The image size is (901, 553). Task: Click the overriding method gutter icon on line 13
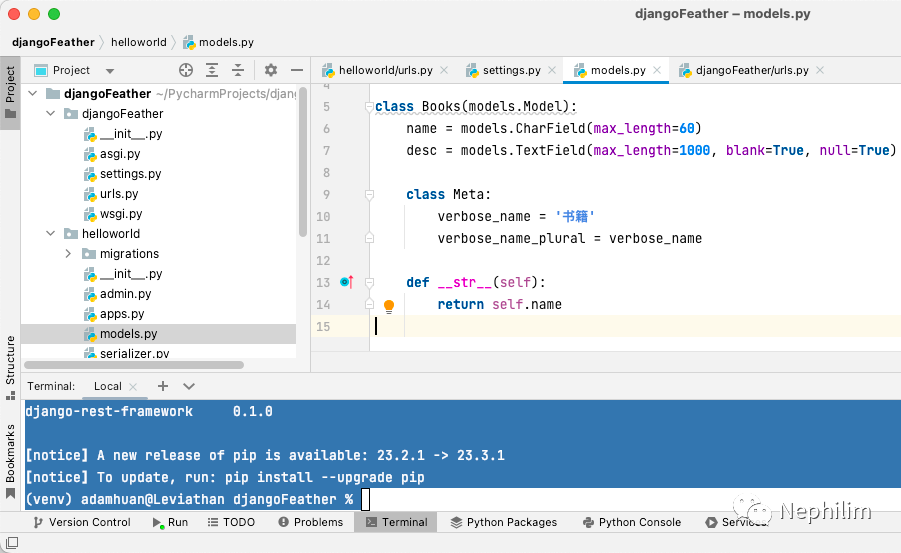[x=346, y=282]
